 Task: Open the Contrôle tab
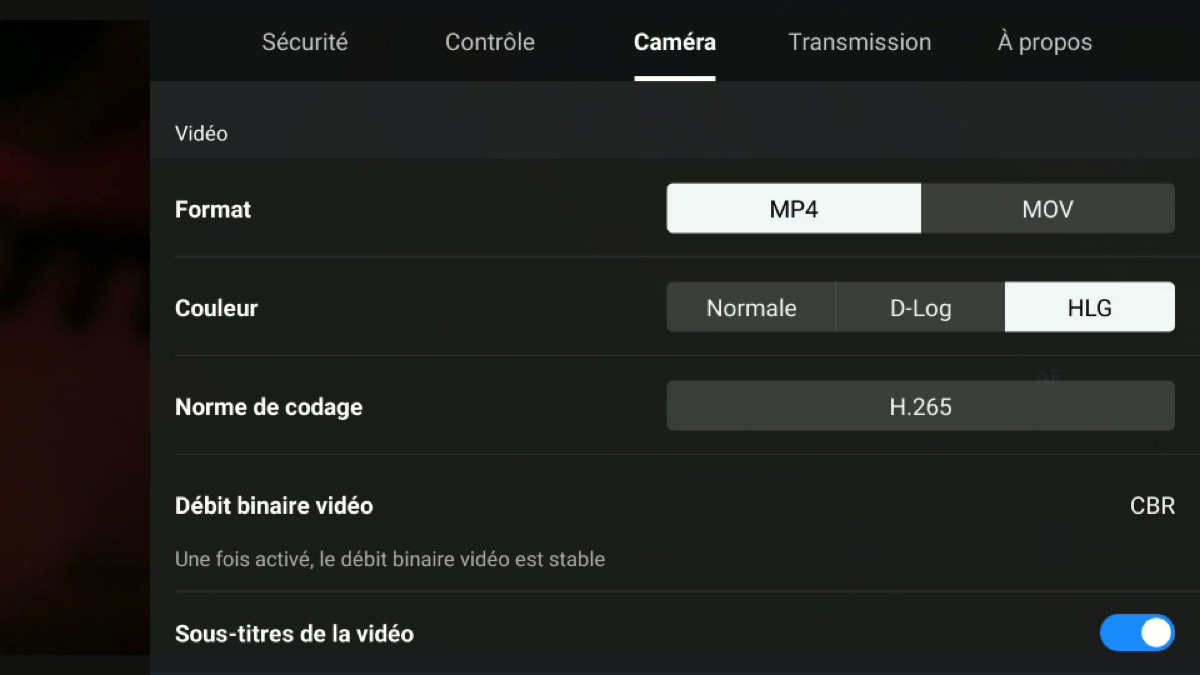[x=490, y=42]
